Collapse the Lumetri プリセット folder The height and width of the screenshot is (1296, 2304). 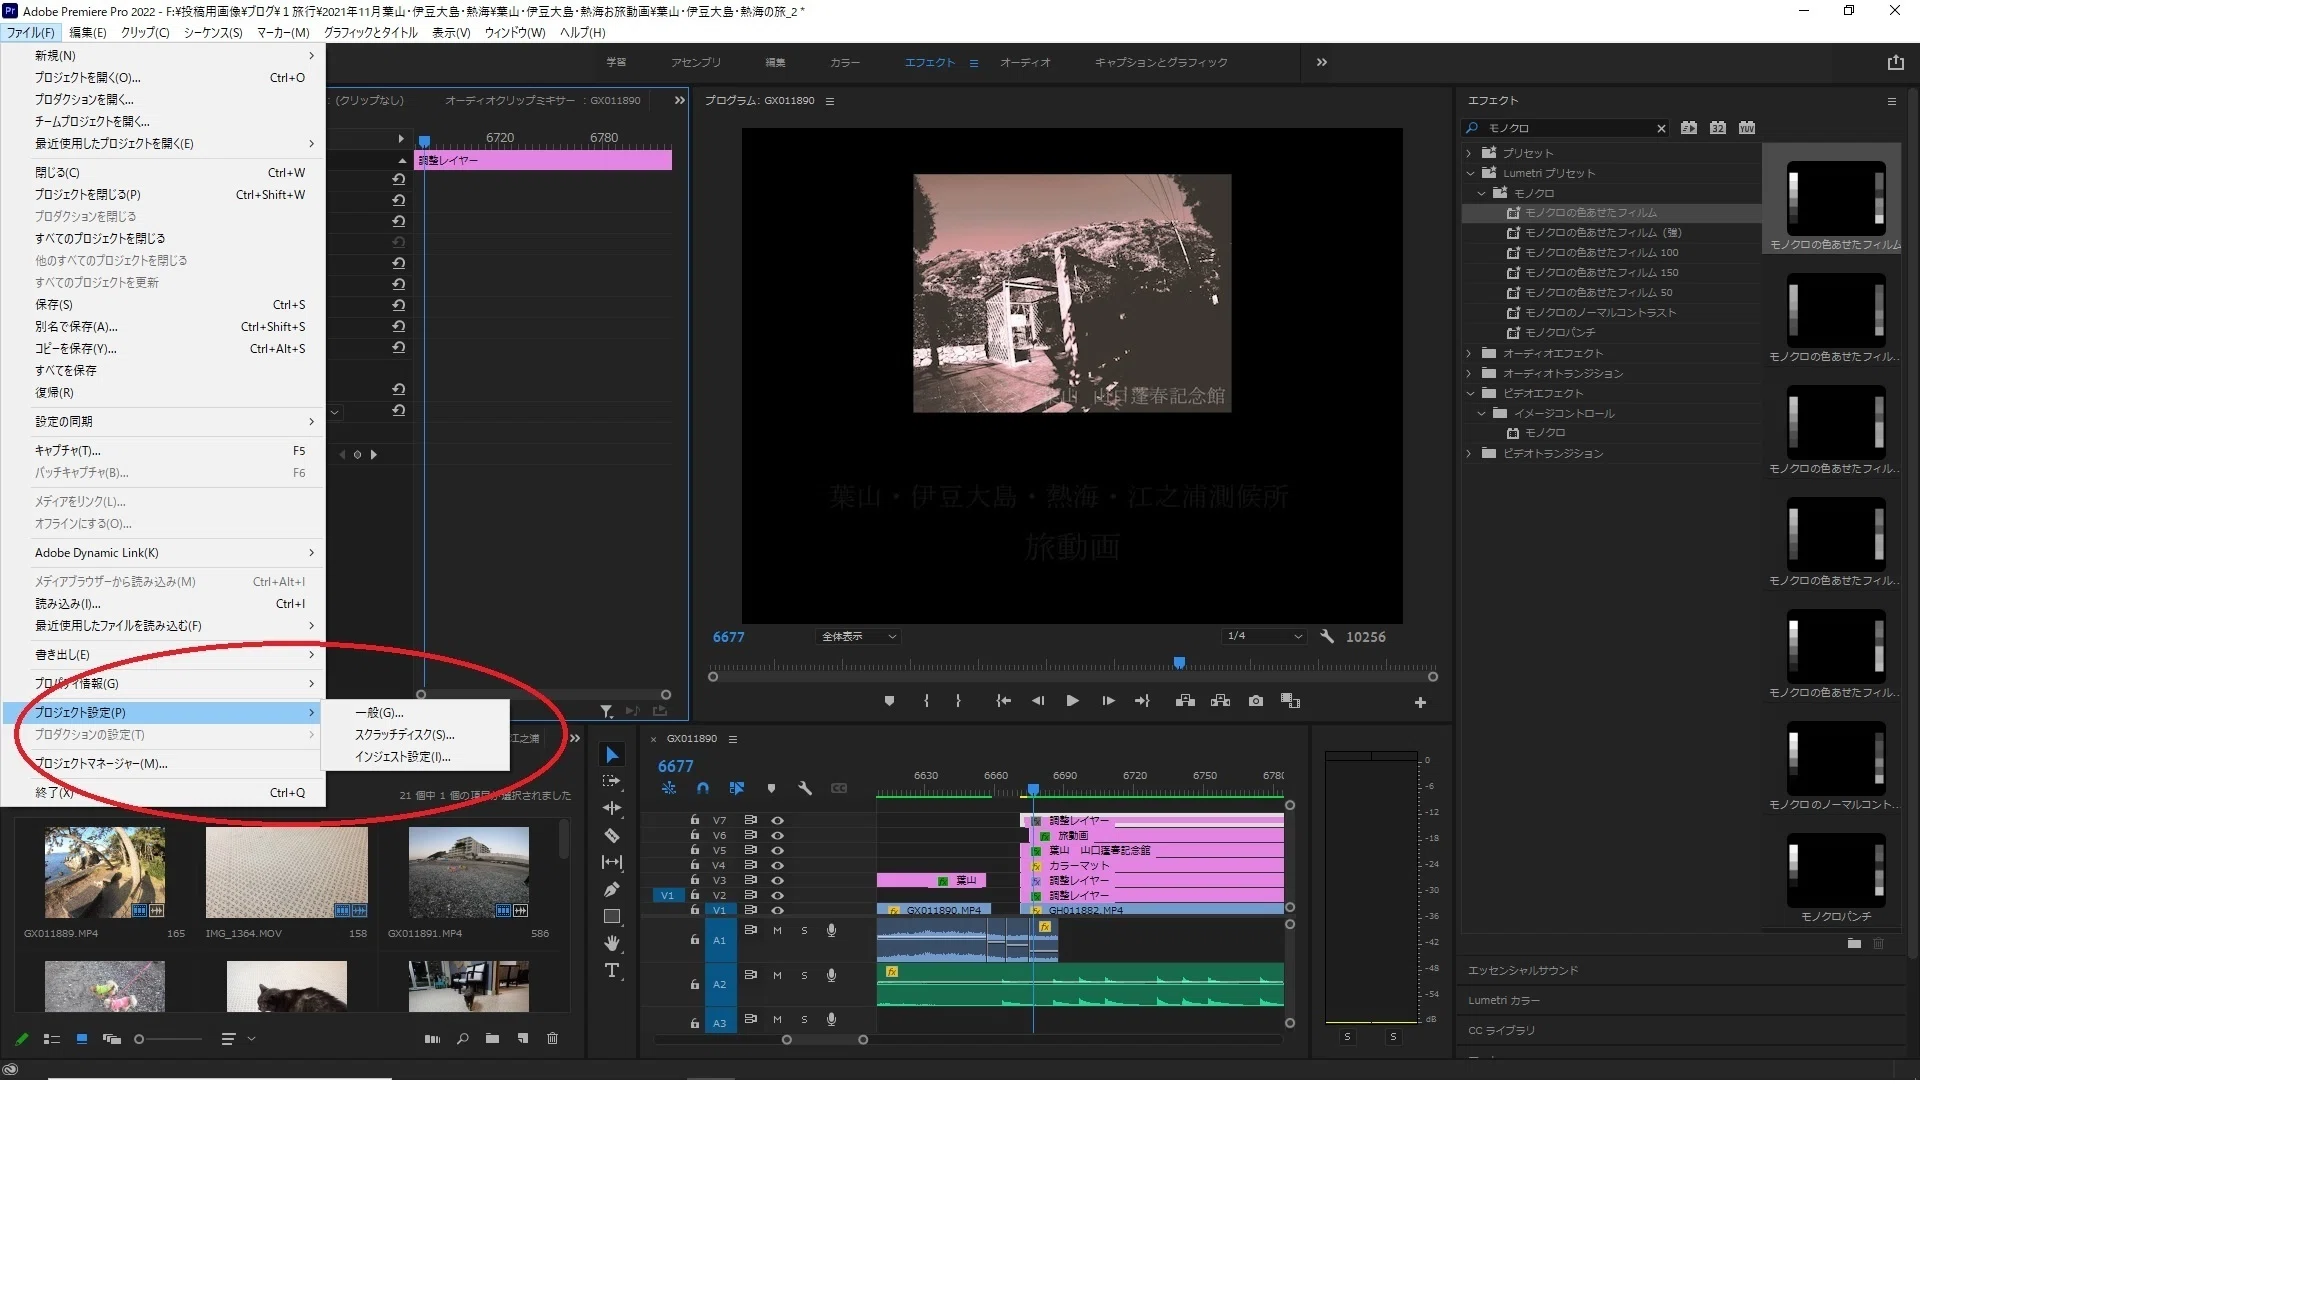click(x=1469, y=173)
